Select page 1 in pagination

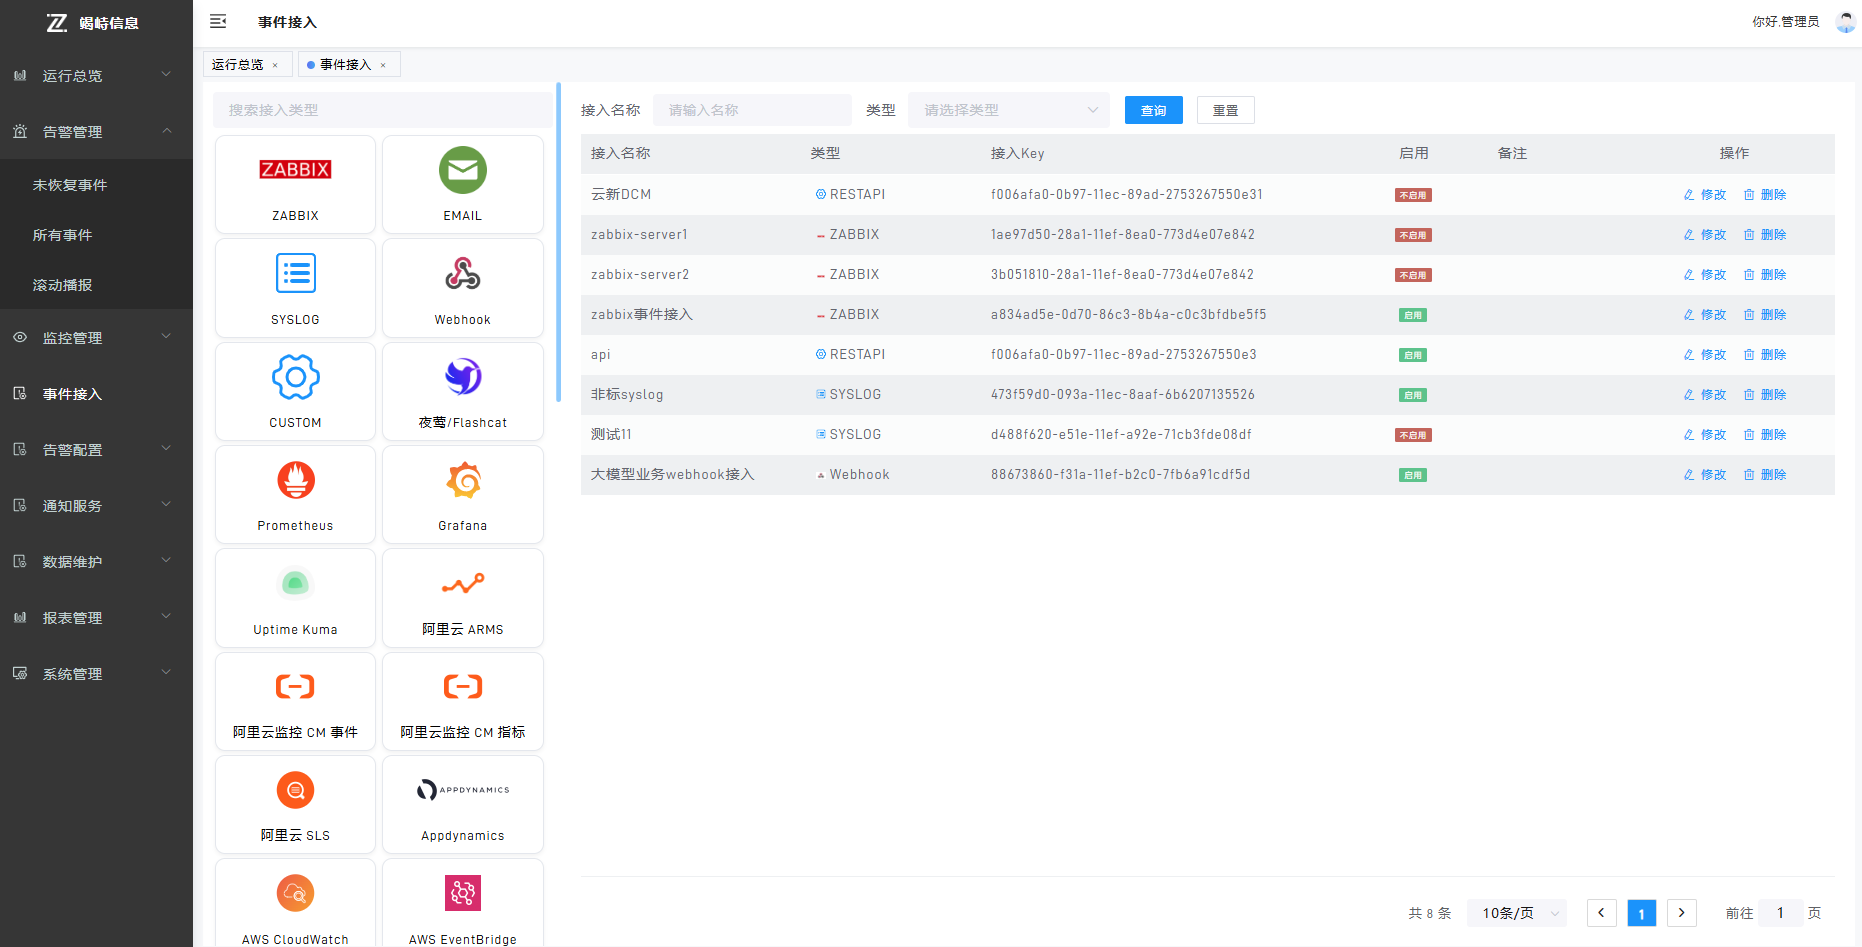(x=1642, y=913)
